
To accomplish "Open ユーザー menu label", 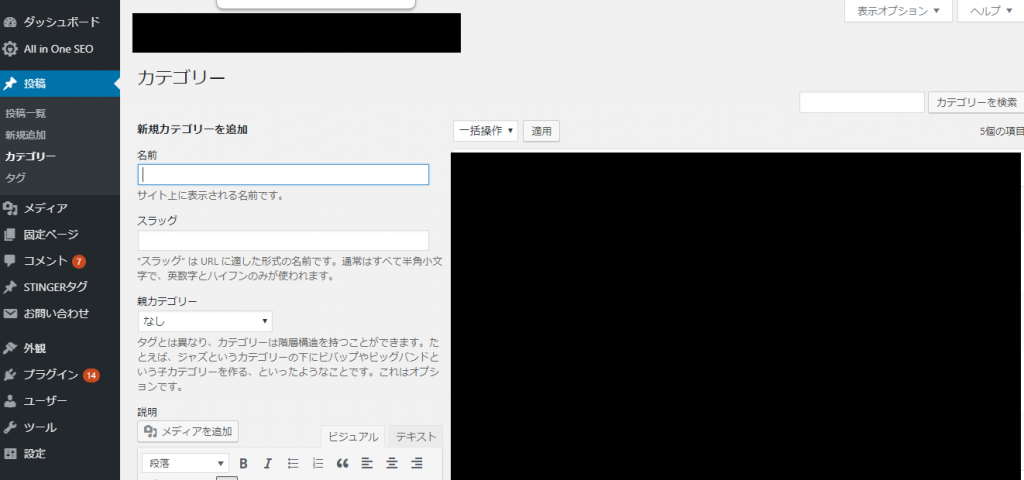I will 46,401.
